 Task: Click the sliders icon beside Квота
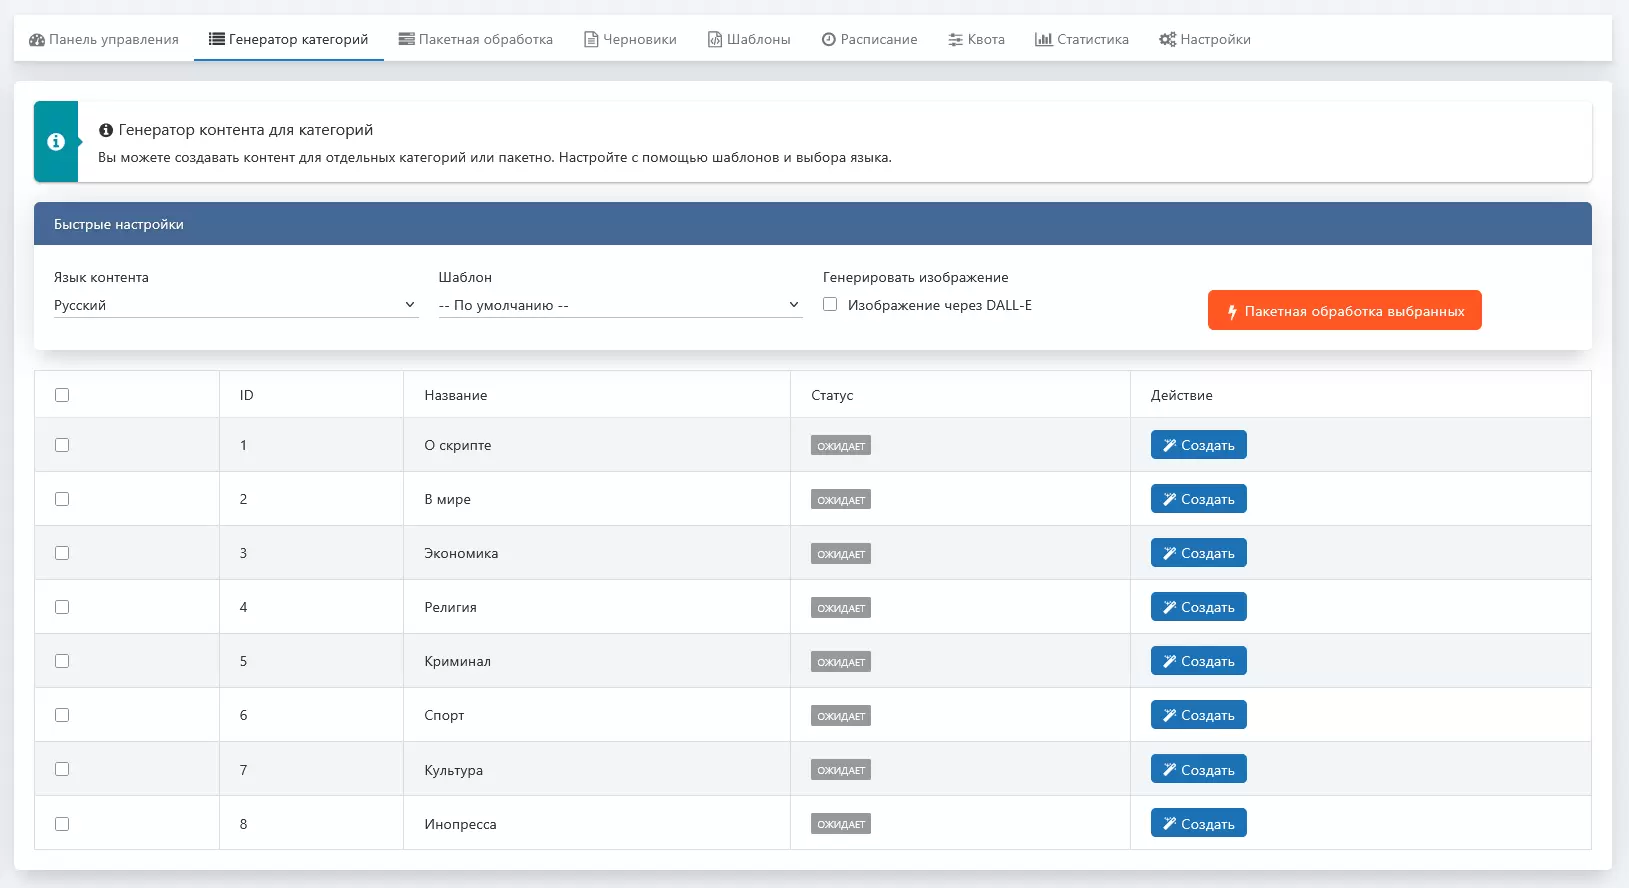(956, 40)
